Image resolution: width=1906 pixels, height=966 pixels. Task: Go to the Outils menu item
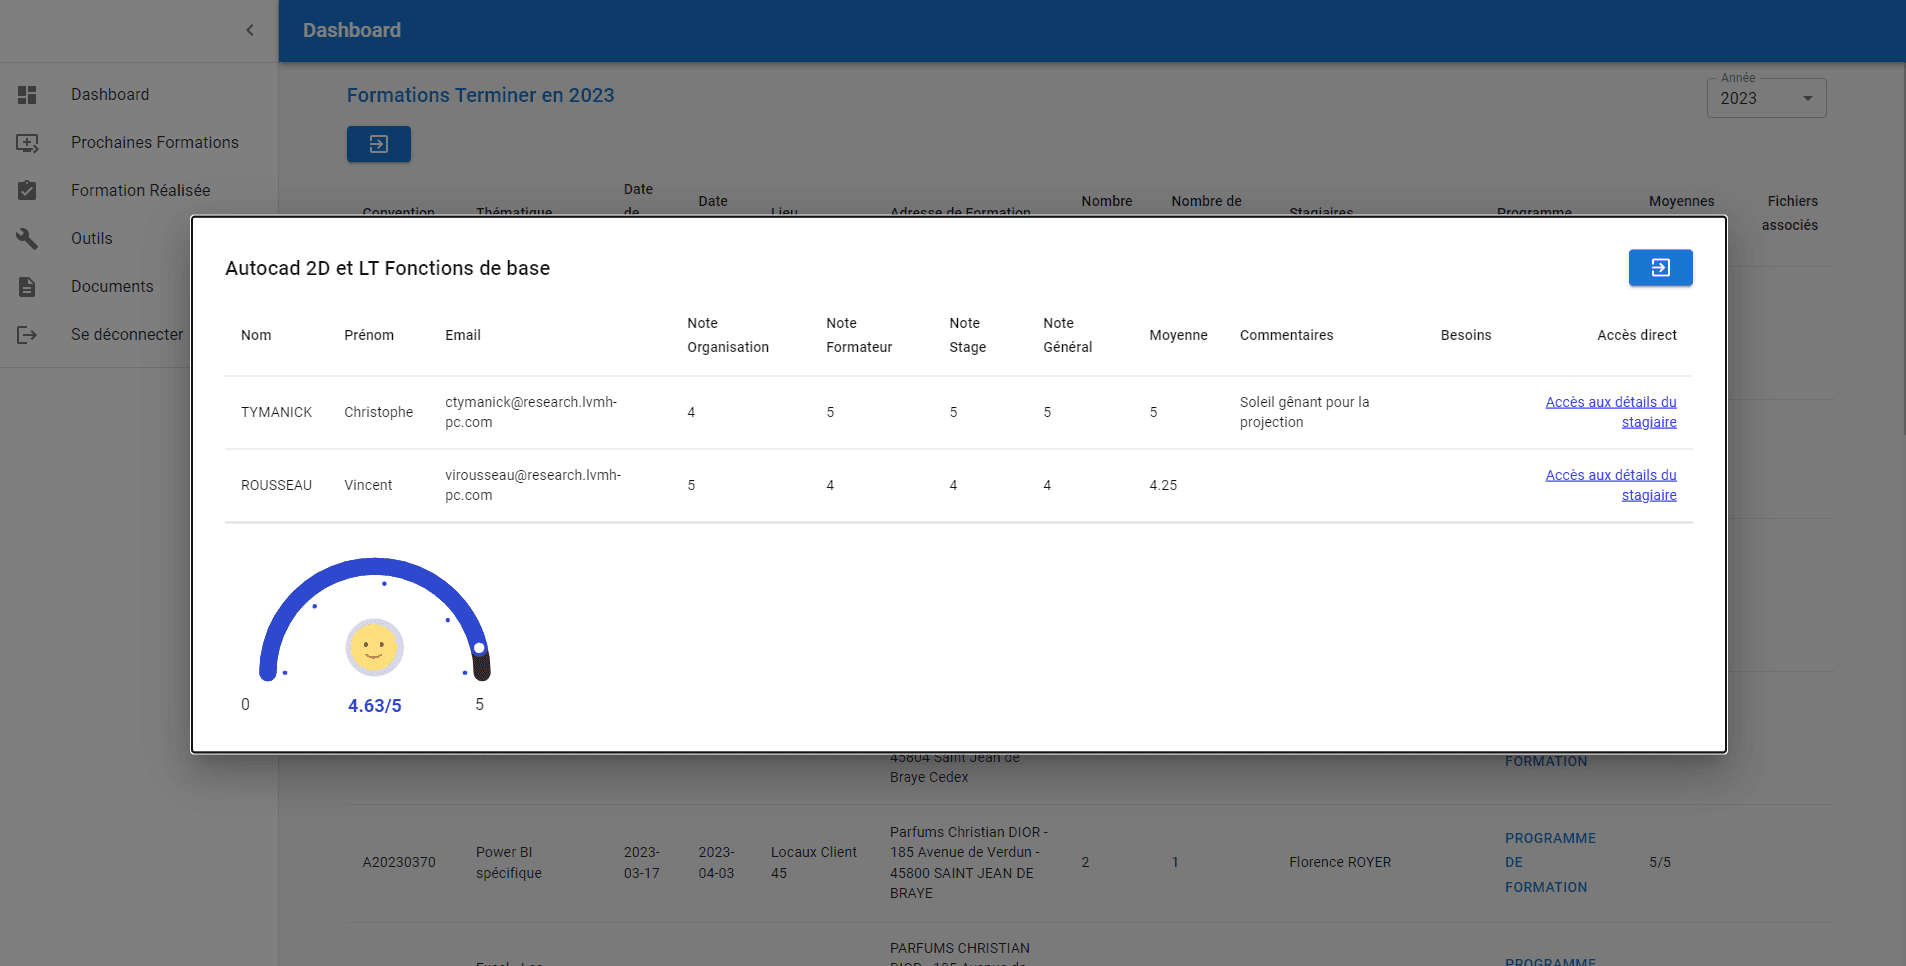[92, 239]
